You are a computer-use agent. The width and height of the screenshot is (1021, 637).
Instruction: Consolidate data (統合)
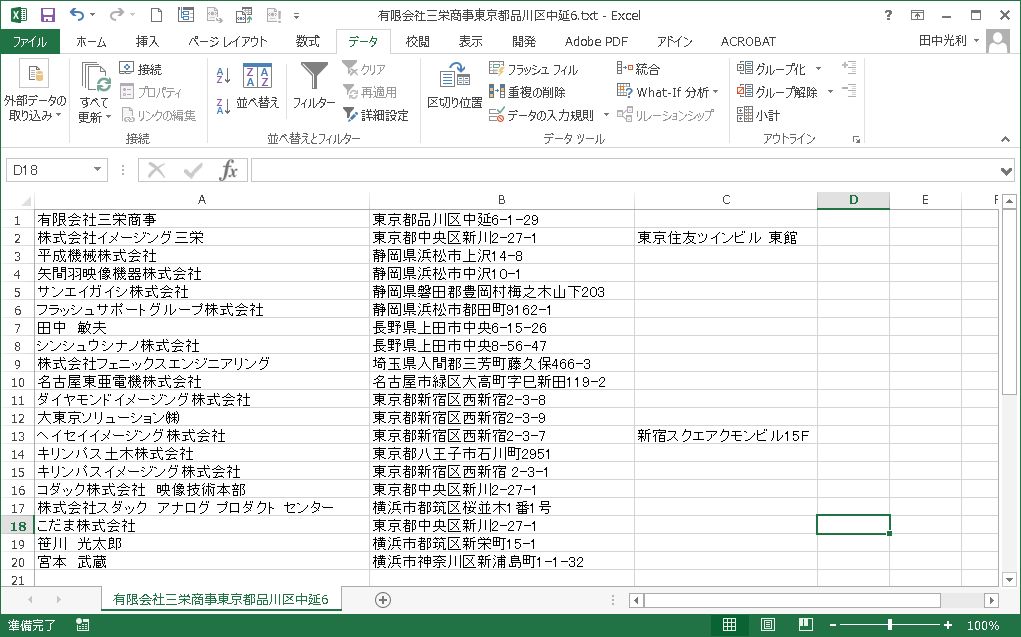638,68
